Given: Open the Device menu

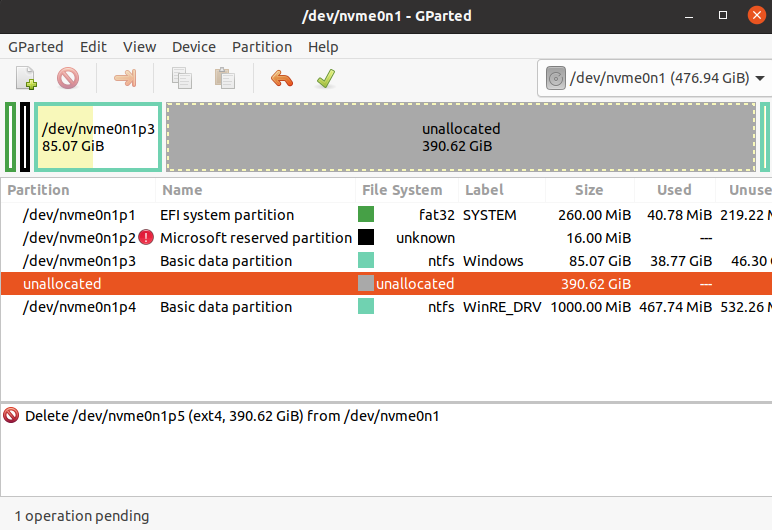Looking at the screenshot, I should pos(194,47).
